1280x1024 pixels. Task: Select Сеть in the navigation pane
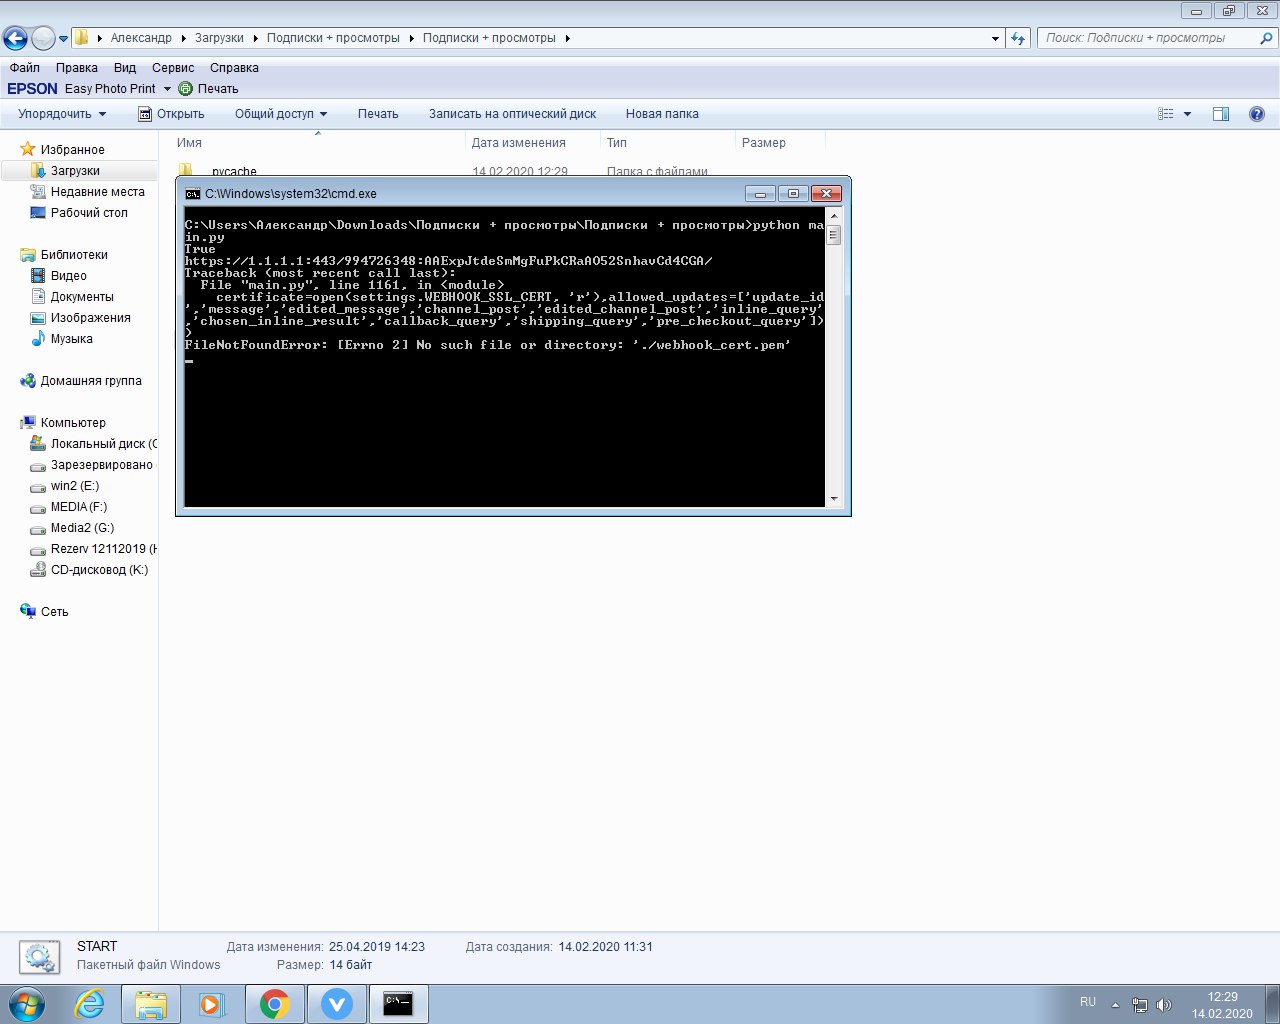click(x=54, y=612)
